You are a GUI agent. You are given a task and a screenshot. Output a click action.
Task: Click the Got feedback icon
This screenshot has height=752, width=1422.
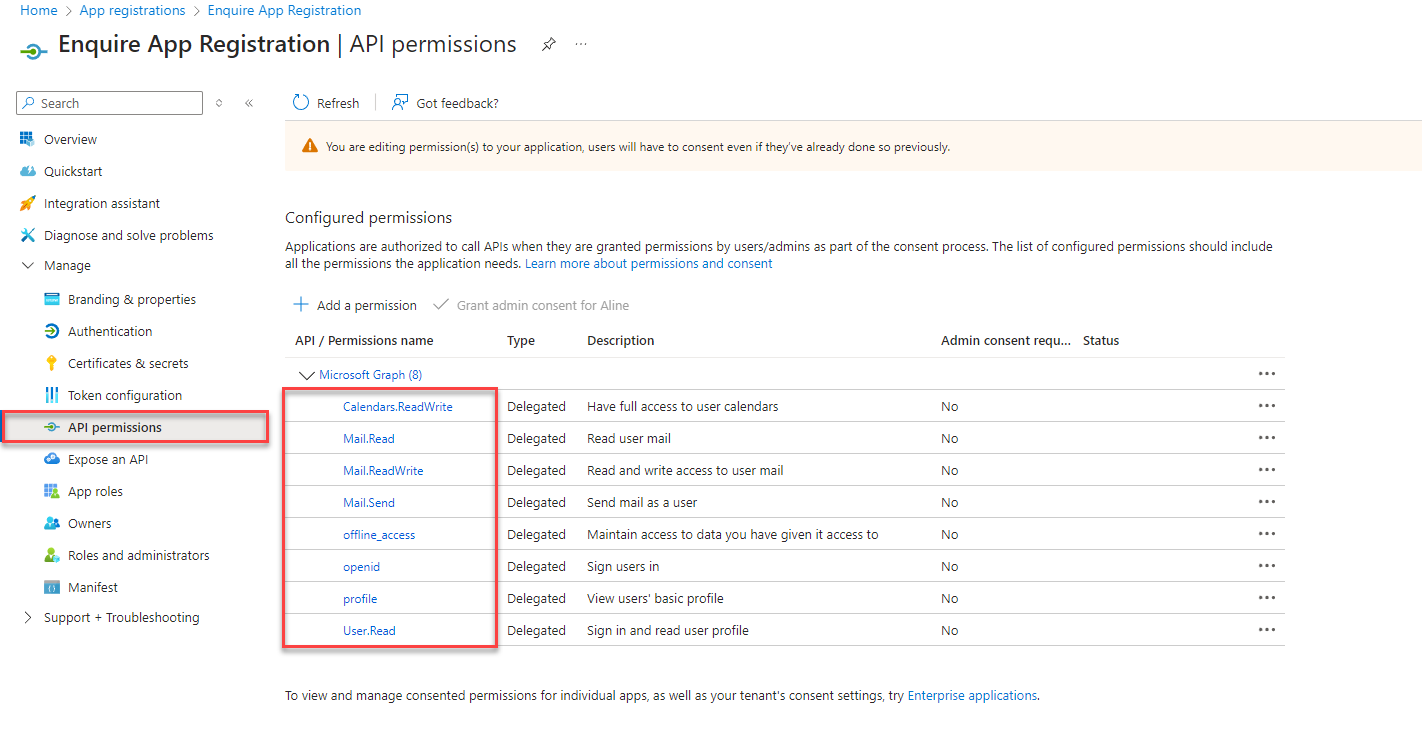(x=400, y=103)
